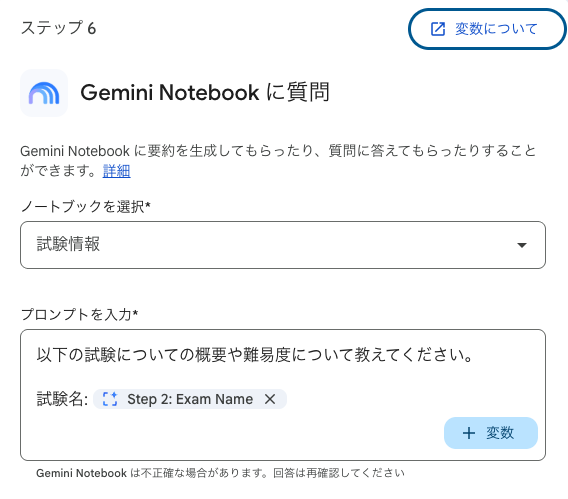Place cursor after 試験名: label in prompt
568x499 pixels.
(90, 399)
